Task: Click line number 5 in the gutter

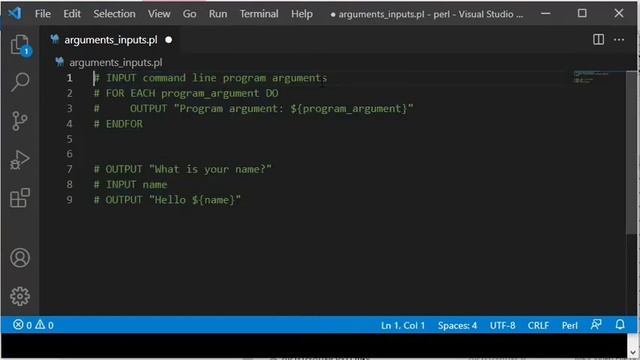Action: pos(69,139)
